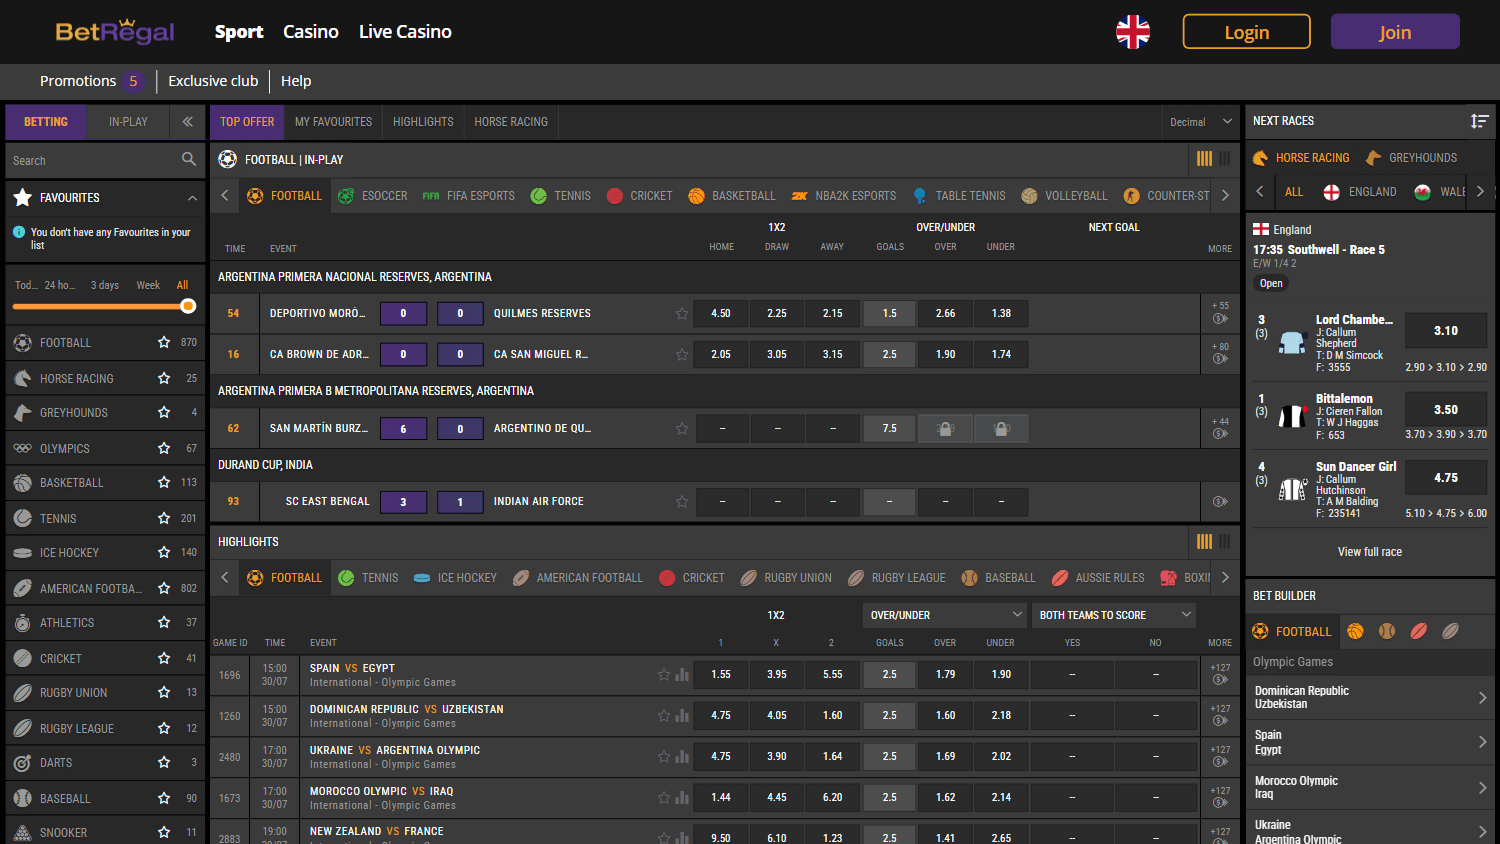The height and width of the screenshot is (844, 1500).
Task: Go to the Casino section
Action: (x=311, y=32)
